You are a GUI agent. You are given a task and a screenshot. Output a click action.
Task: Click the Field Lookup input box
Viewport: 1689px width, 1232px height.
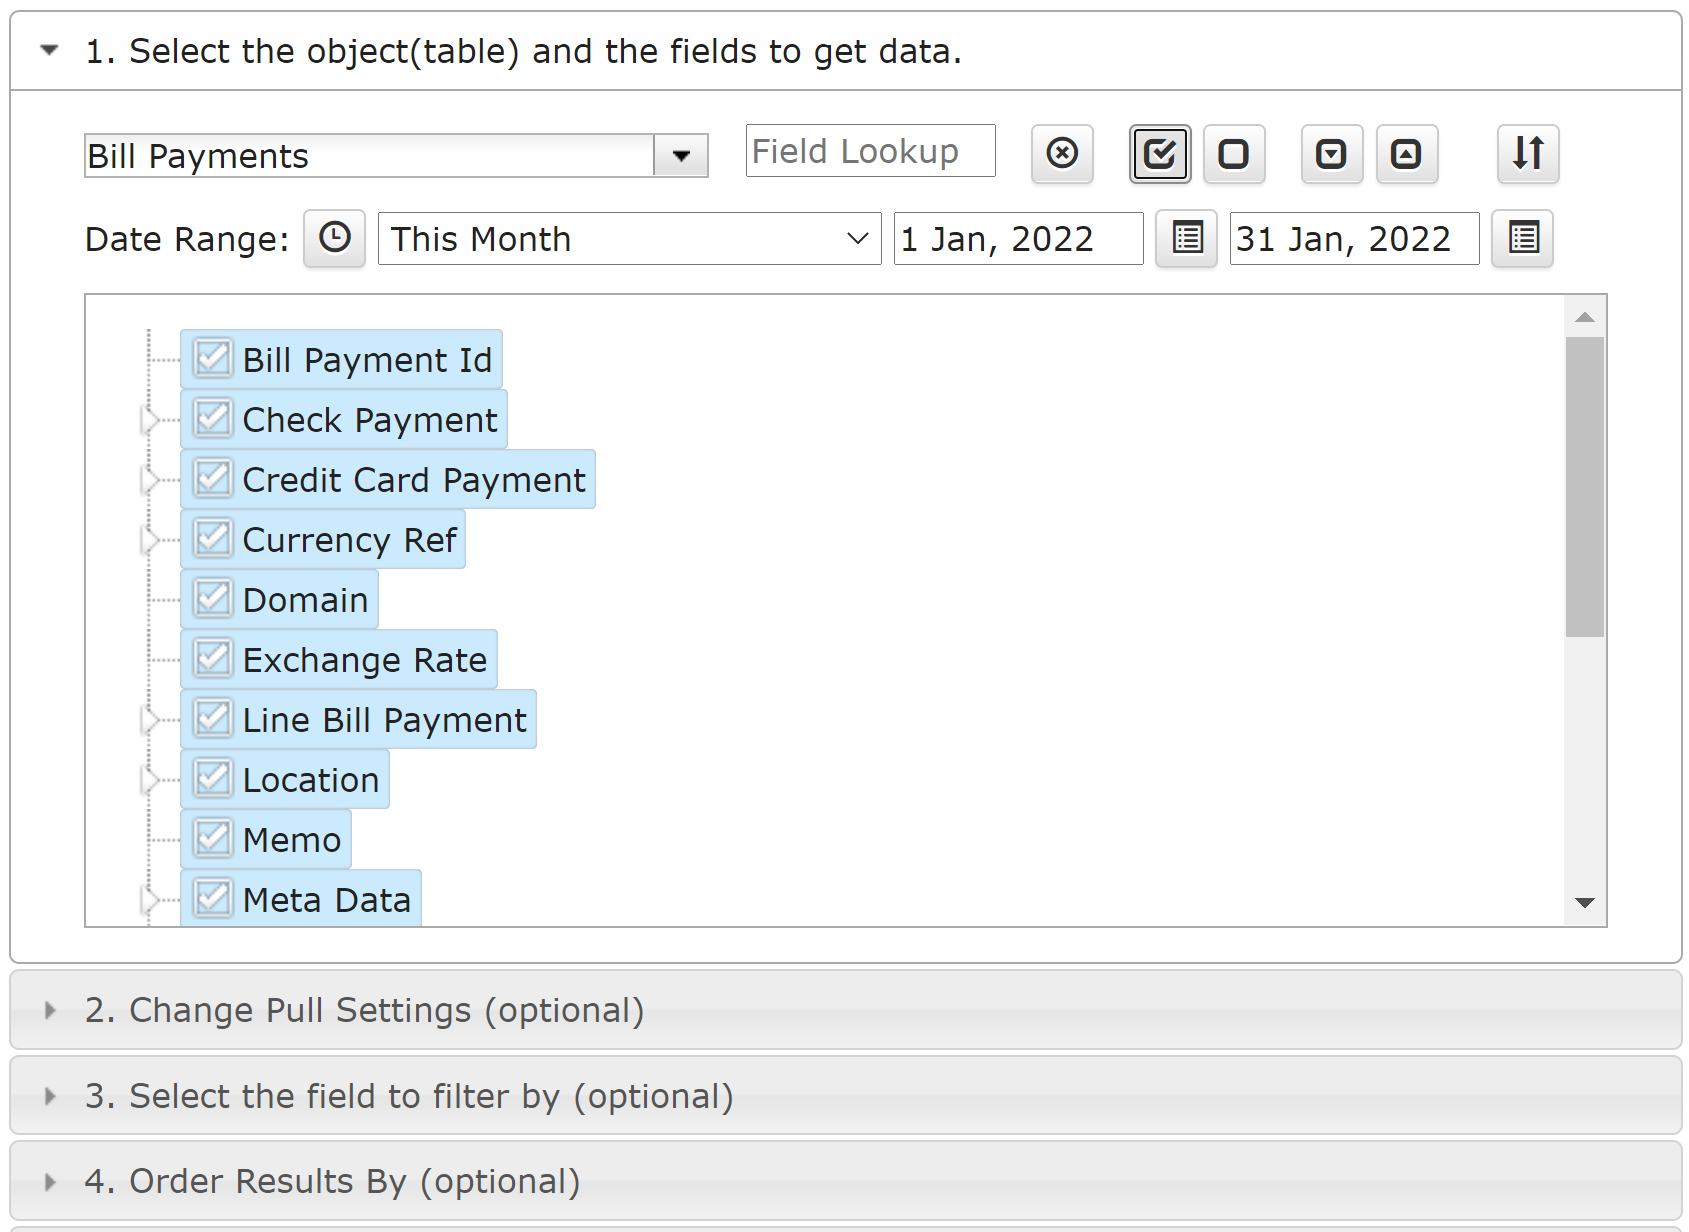point(870,151)
